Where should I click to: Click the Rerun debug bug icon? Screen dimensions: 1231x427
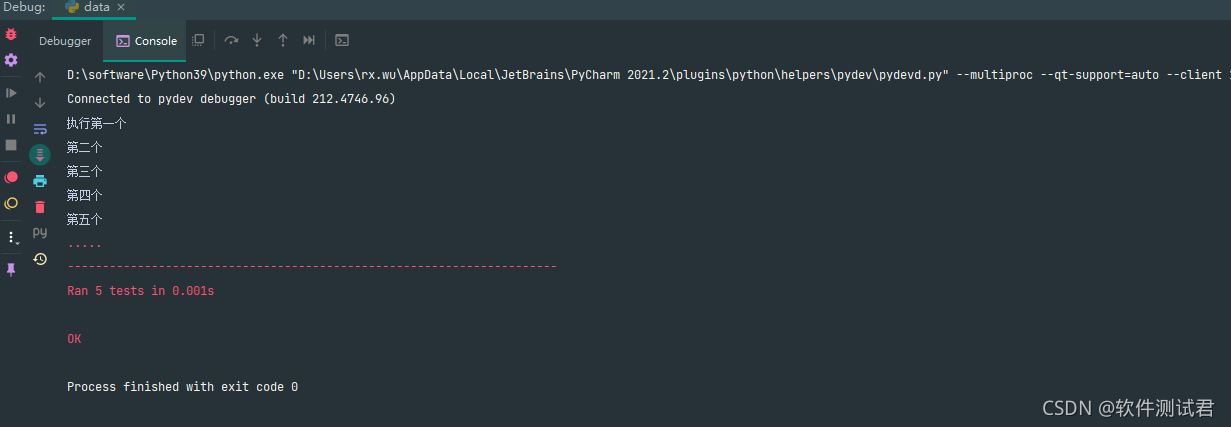click(x=11, y=34)
